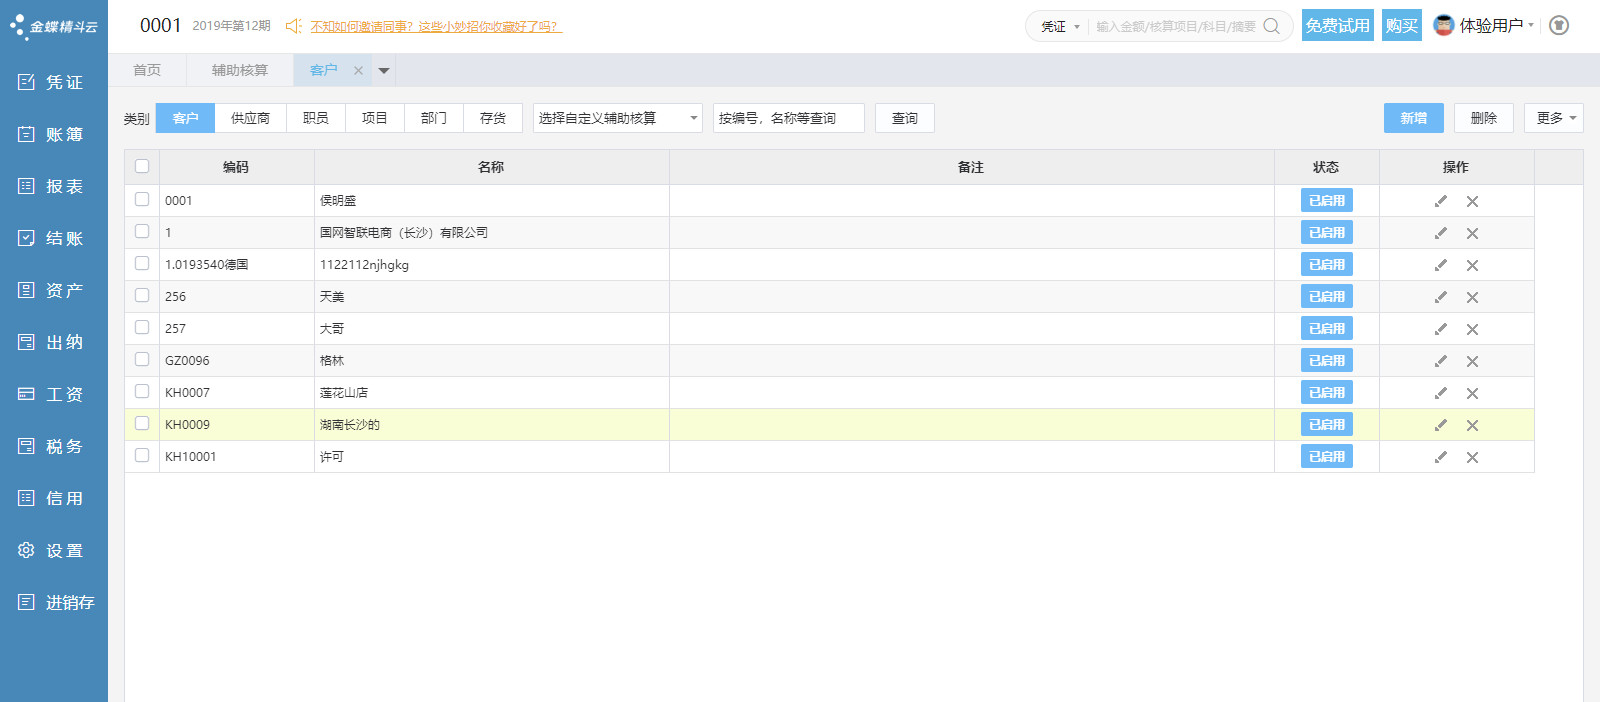Image resolution: width=1600 pixels, height=702 pixels.
Task: Check the box for row 0001
Action: (142, 199)
